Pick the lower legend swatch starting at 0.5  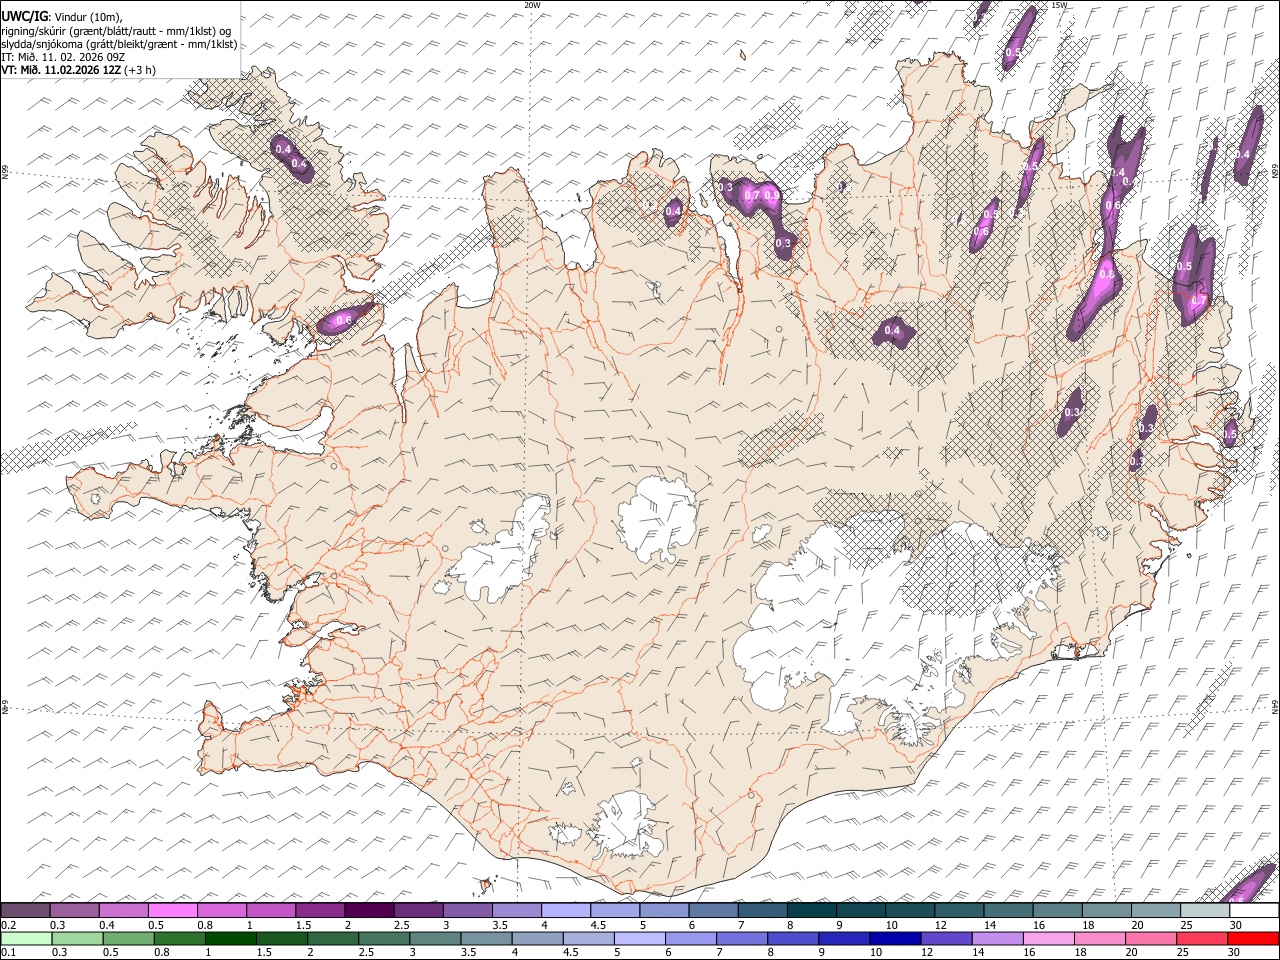pos(129,939)
